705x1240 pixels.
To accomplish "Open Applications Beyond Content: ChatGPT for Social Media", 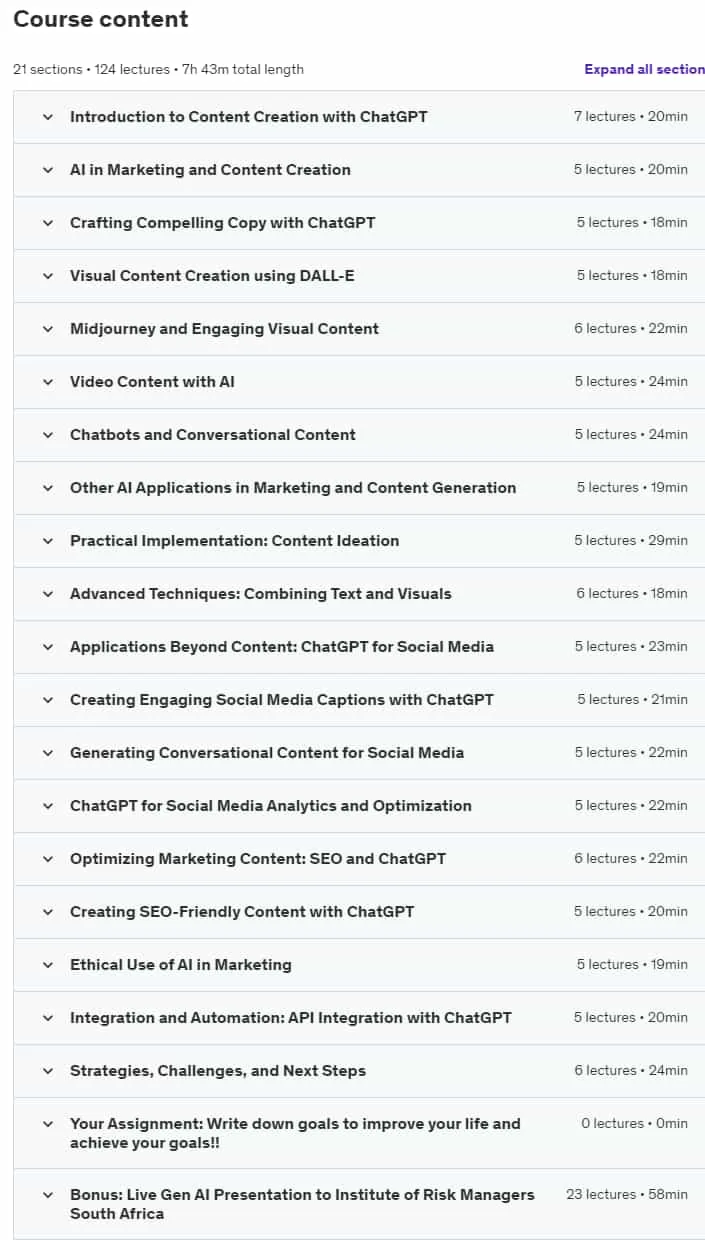I will pos(282,647).
